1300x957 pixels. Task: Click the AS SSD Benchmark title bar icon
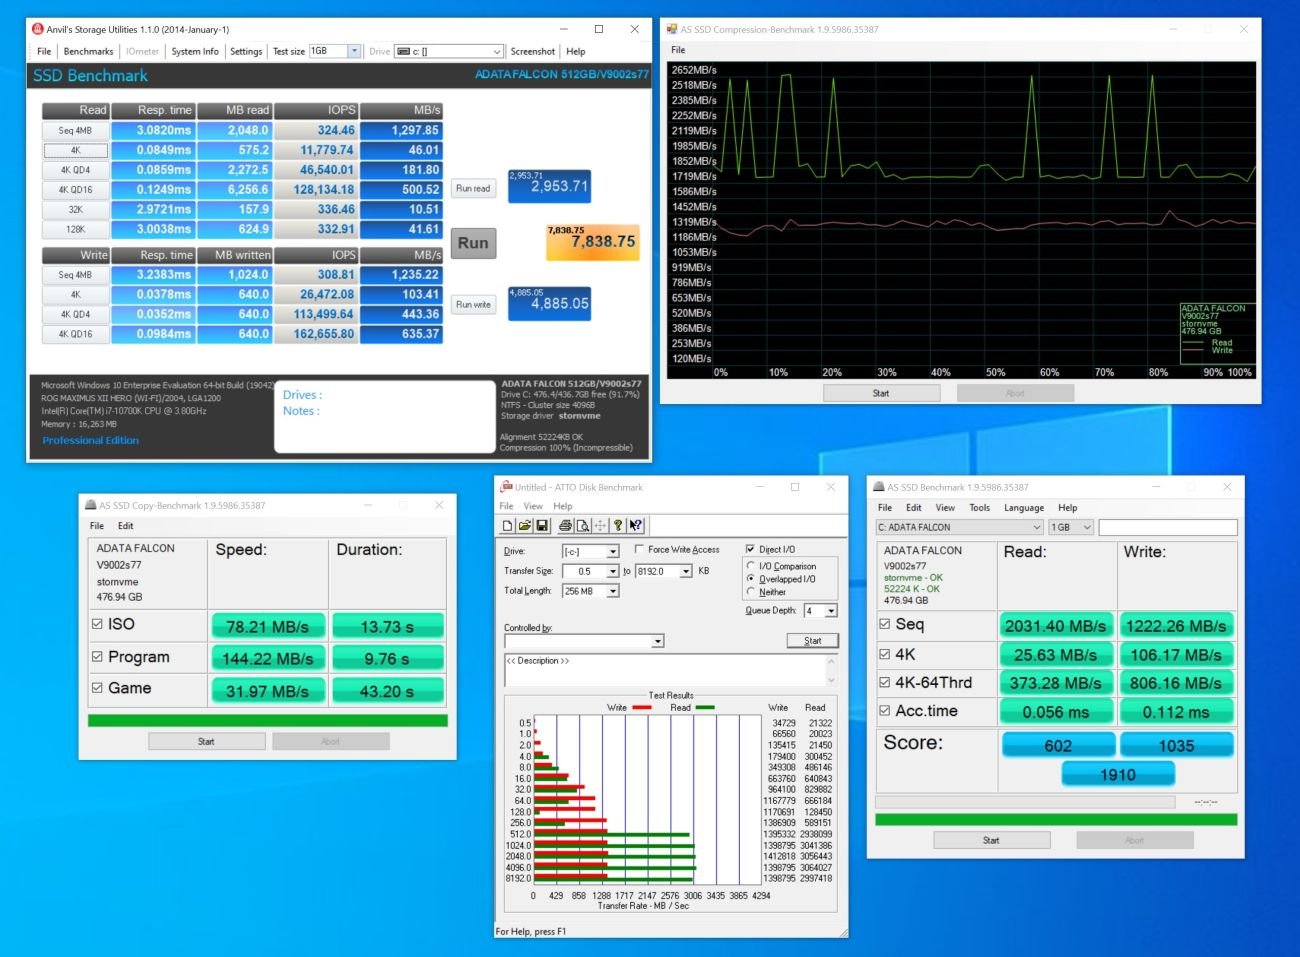879,487
